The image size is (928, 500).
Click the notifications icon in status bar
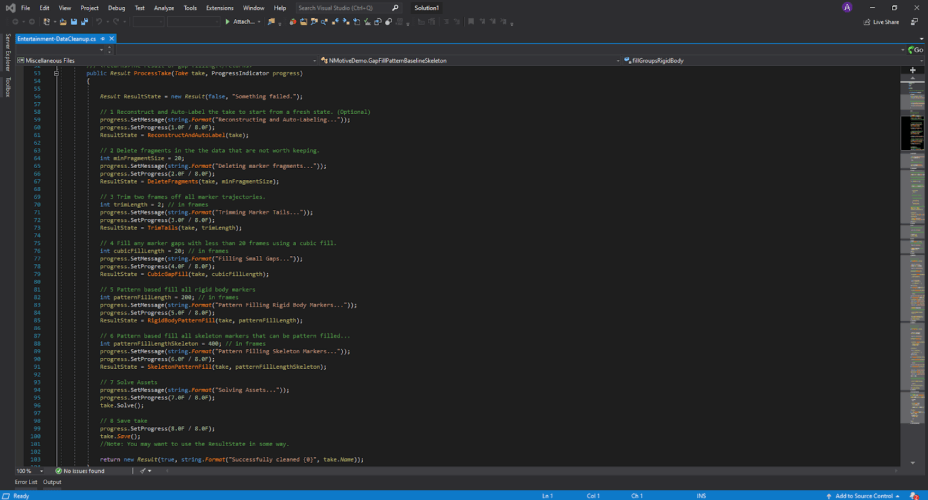click(915, 496)
